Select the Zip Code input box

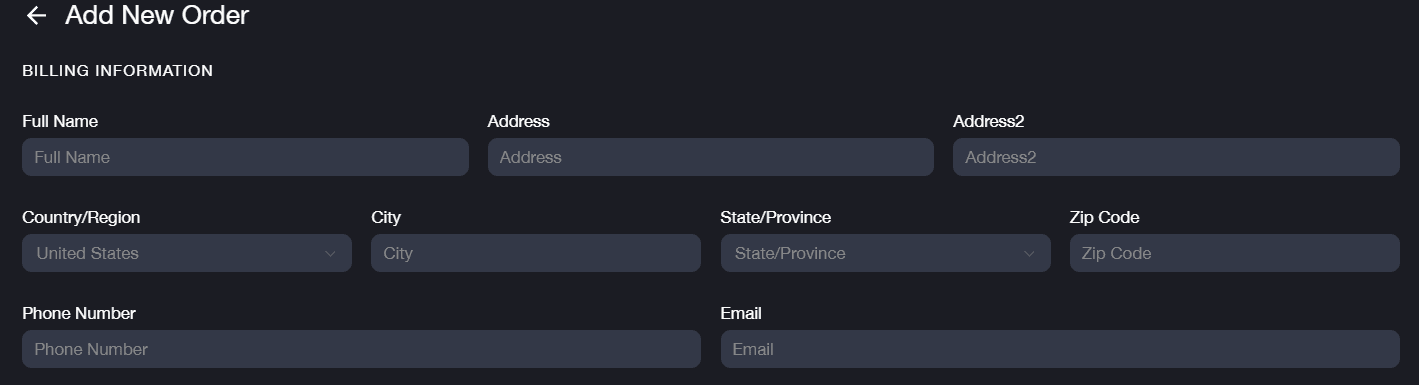coord(1235,253)
